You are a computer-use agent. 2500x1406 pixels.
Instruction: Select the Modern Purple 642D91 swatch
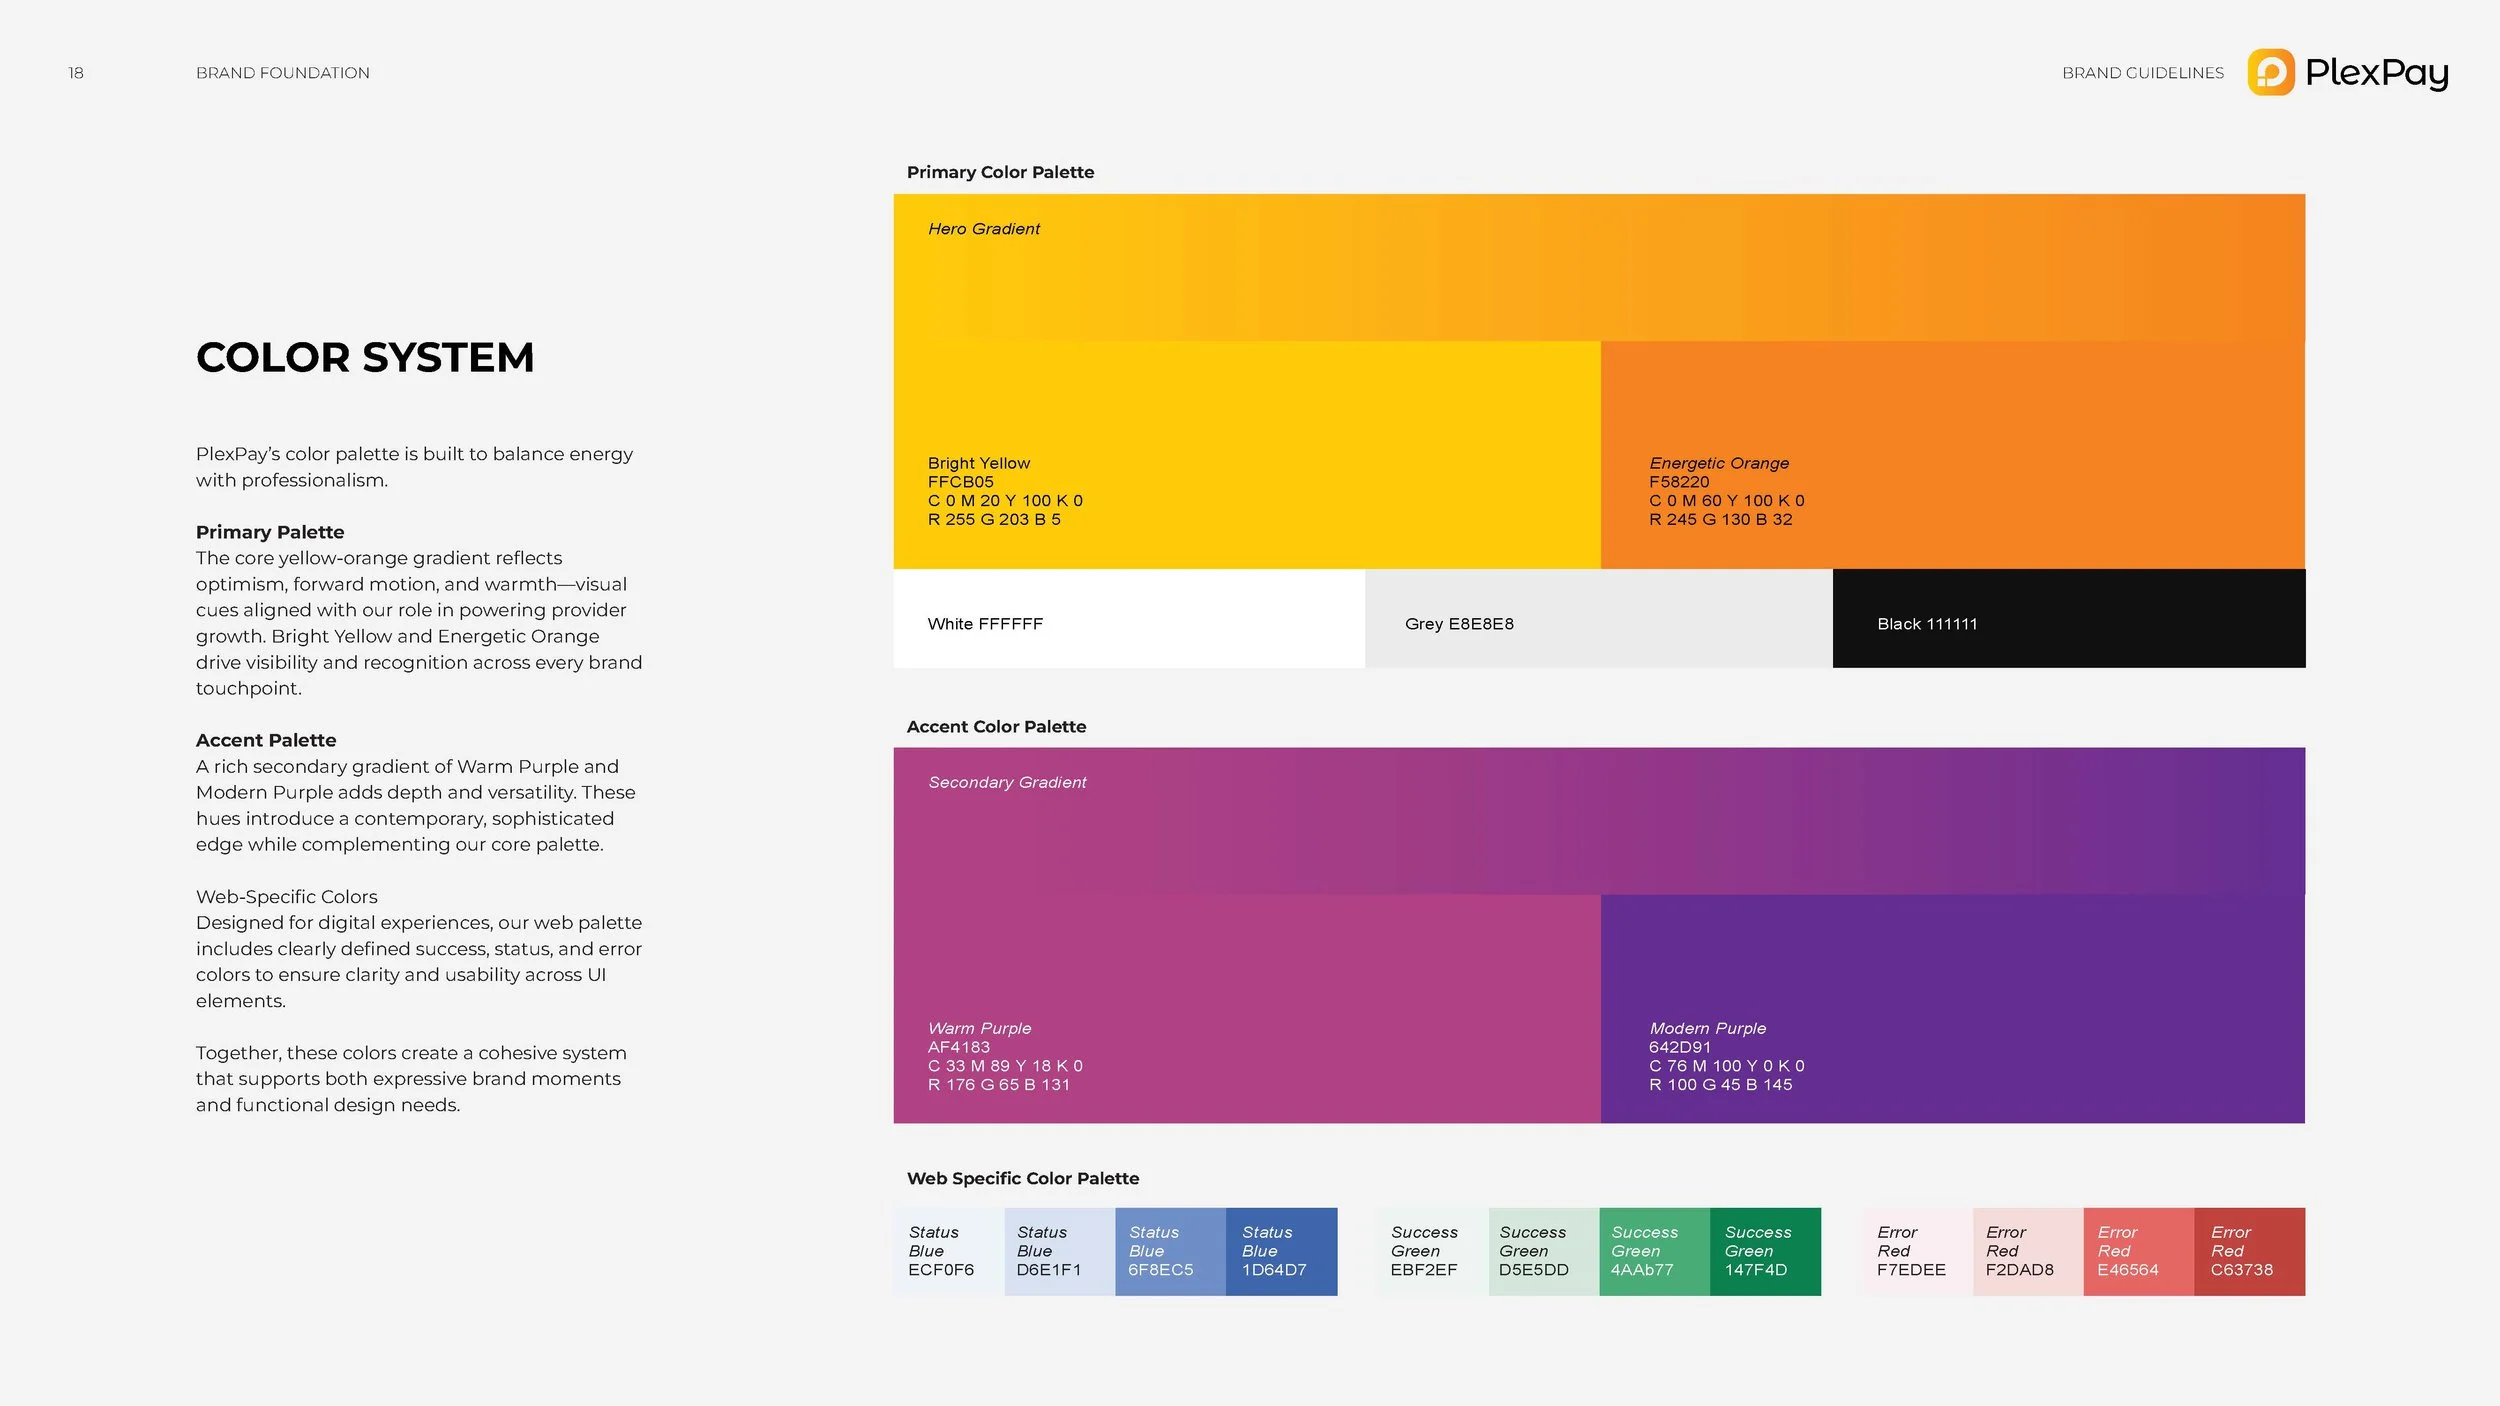pyautogui.click(x=1953, y=1008)
